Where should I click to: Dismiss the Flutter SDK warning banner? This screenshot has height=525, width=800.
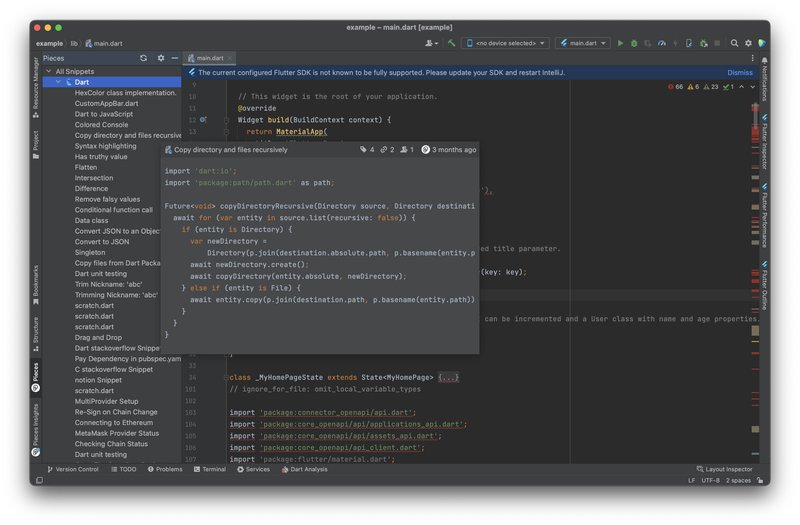pos(740,72)
